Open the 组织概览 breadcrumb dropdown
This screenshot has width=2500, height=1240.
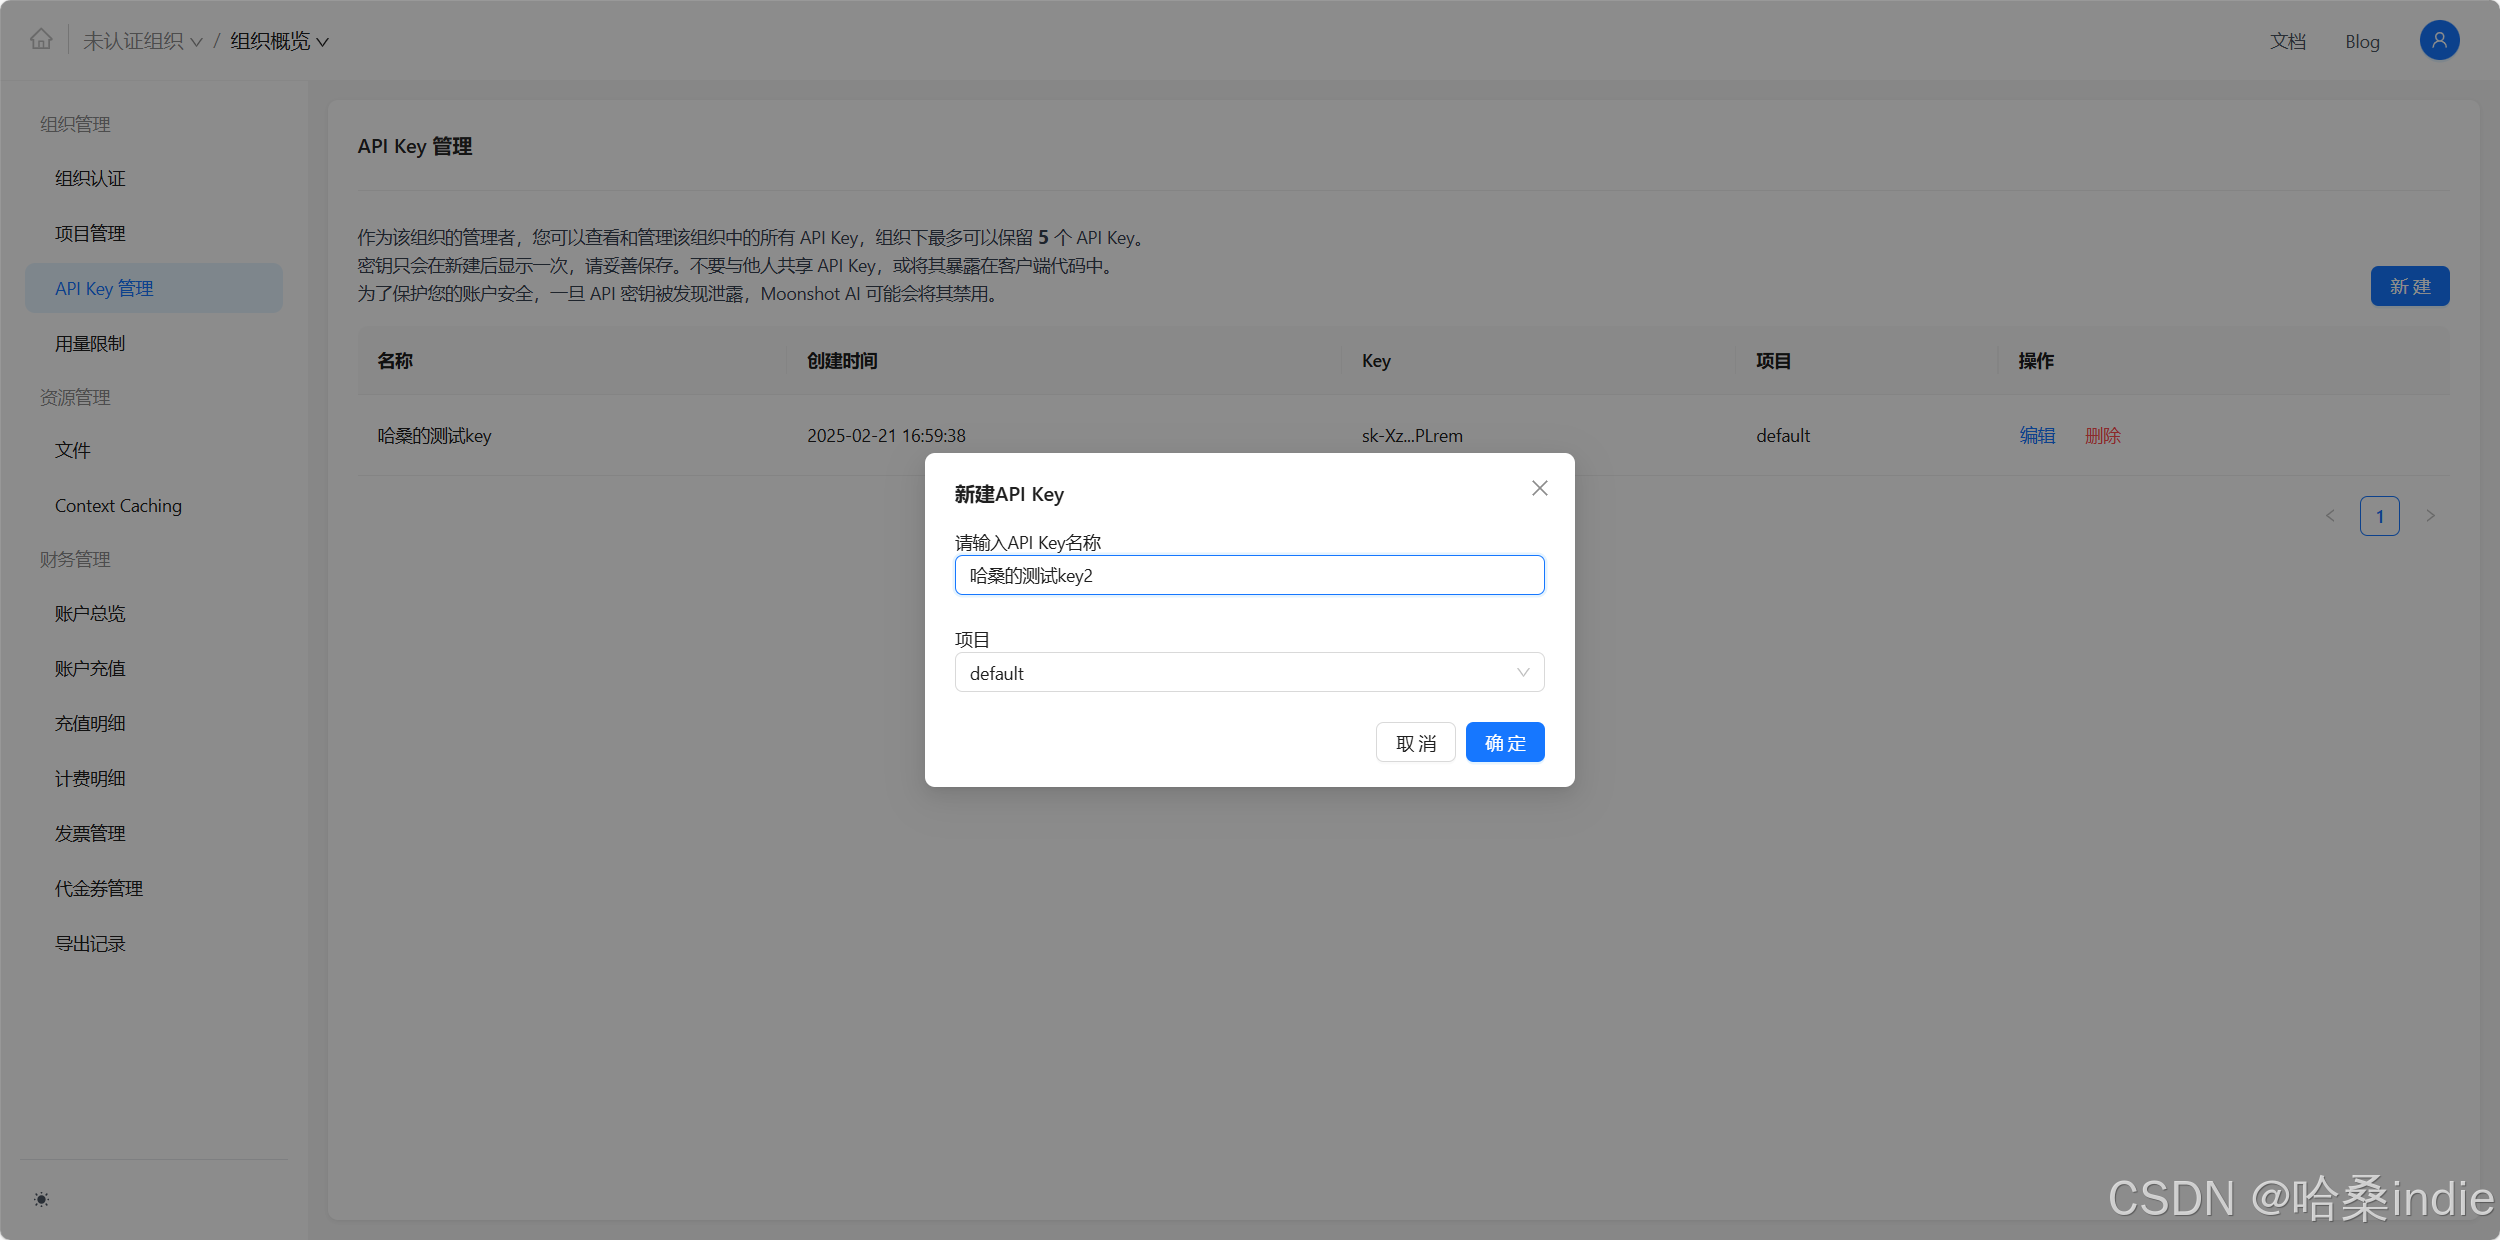coord(279,41)
